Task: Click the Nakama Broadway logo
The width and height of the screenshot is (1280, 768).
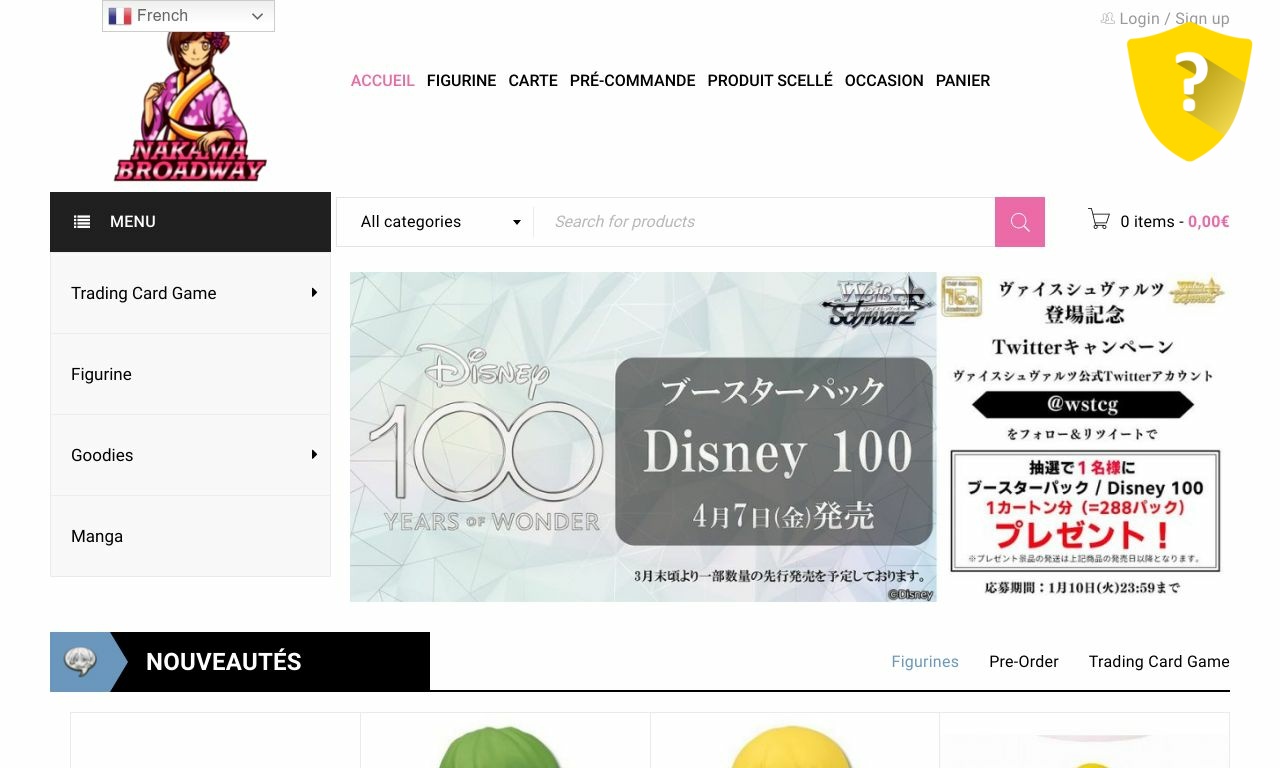Action: pyautogui.click(x=190, y=106)
